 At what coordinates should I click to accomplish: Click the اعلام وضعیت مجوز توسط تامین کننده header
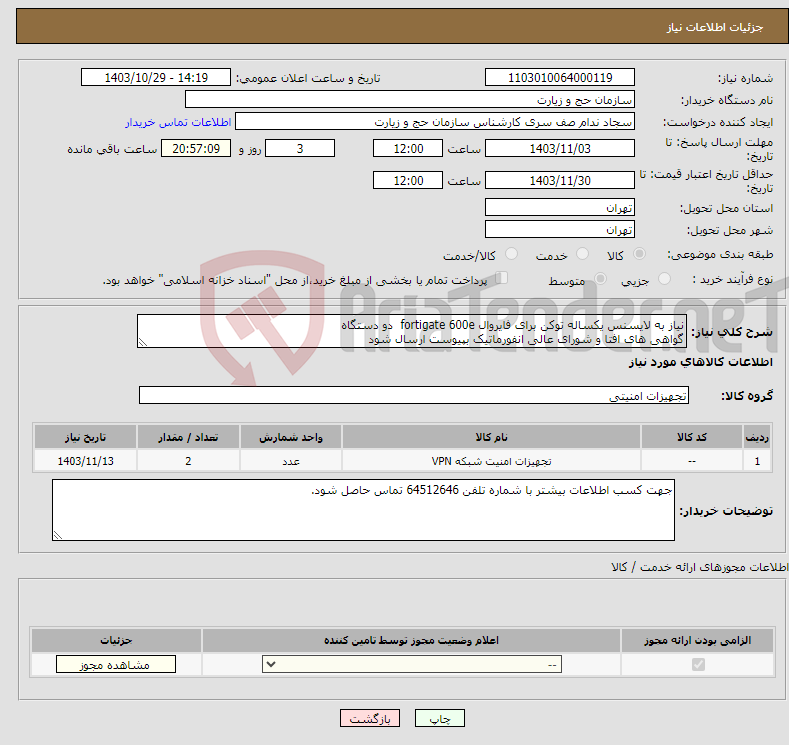tap(411, 640)
